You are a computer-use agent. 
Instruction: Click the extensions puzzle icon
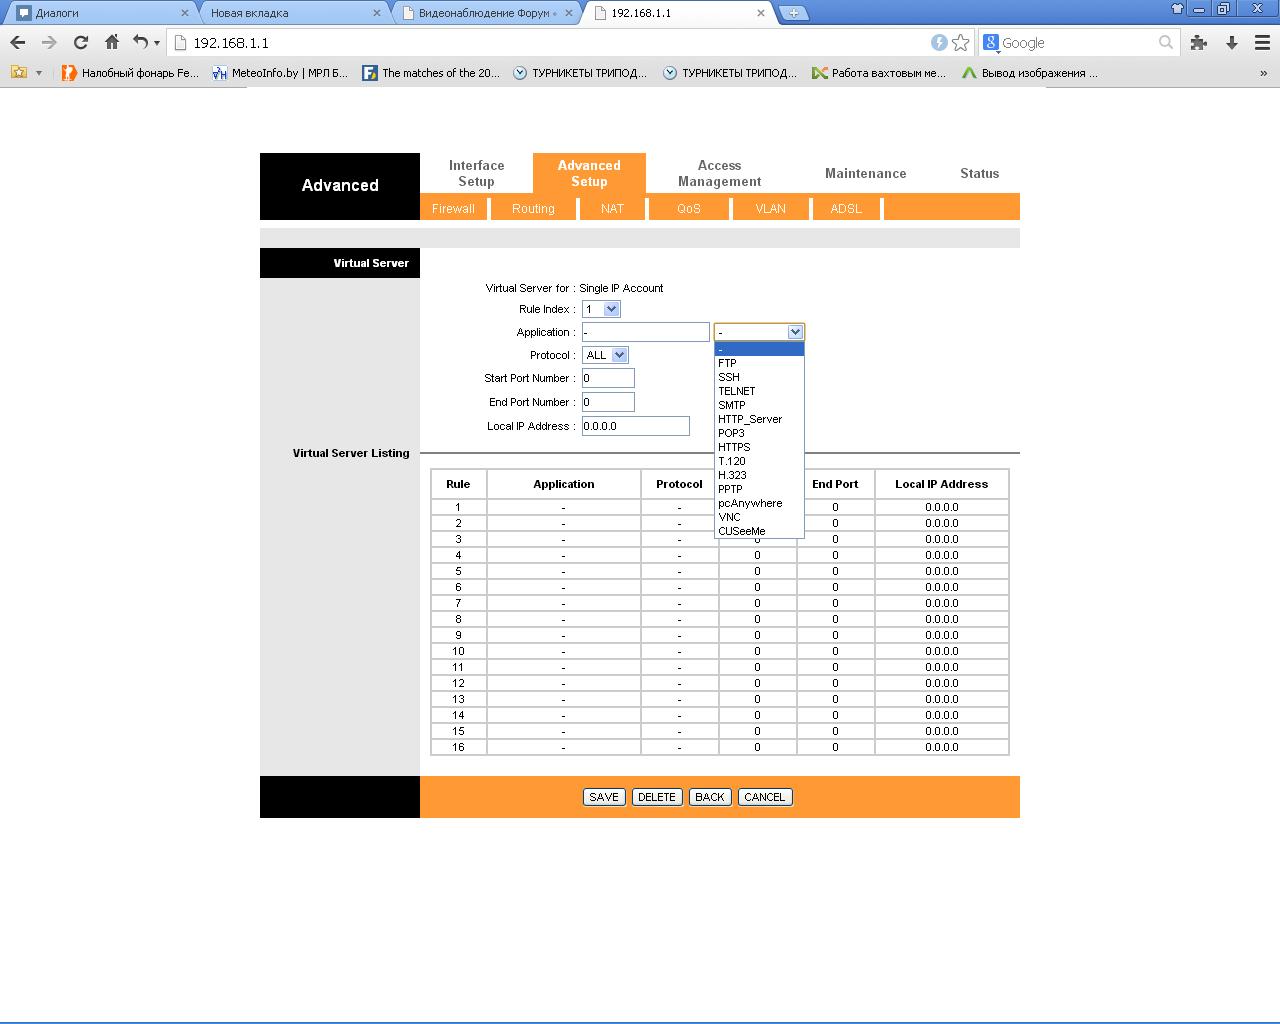click(1199, 43)
